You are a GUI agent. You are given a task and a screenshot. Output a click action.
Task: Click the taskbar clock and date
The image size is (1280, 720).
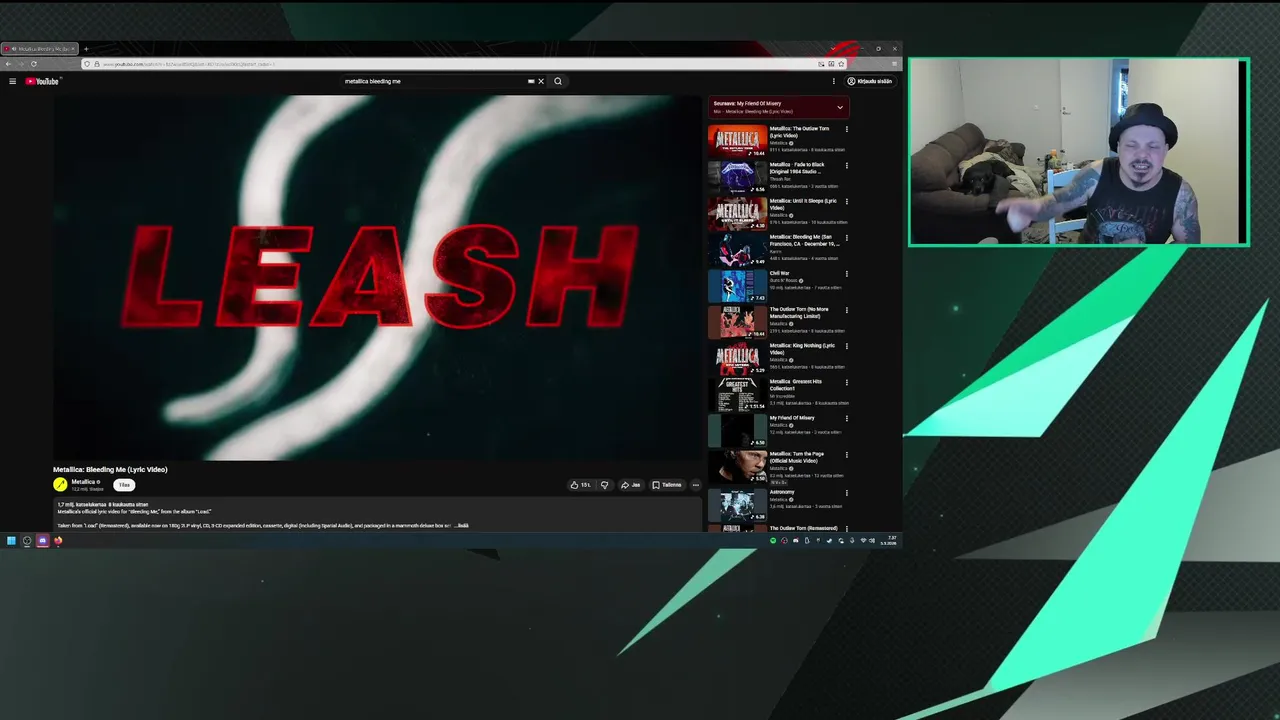(x=890, y=541)
